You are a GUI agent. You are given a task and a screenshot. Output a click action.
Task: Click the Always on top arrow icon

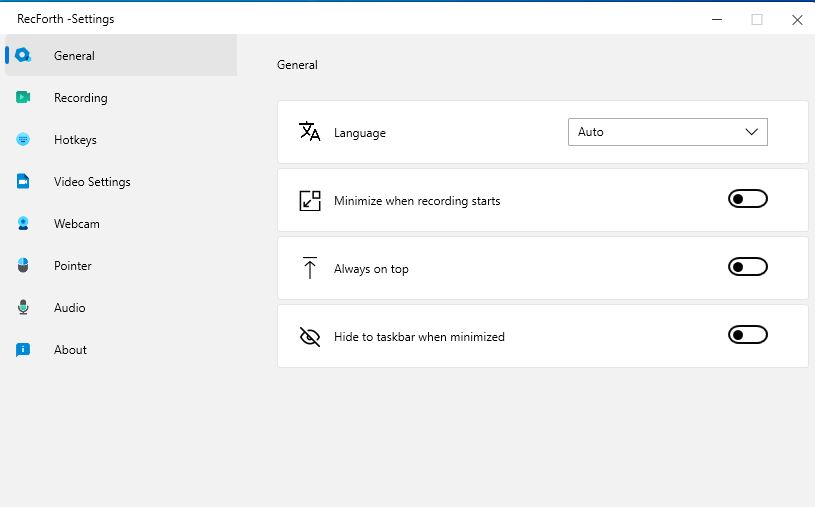pyautogui.click(x=310, y=268)
